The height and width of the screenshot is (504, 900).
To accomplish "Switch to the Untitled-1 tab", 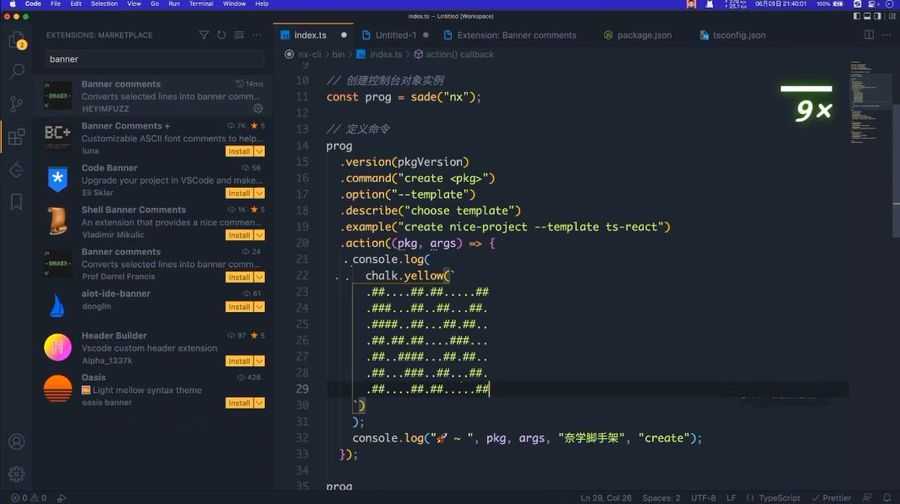I will [395, 35].
